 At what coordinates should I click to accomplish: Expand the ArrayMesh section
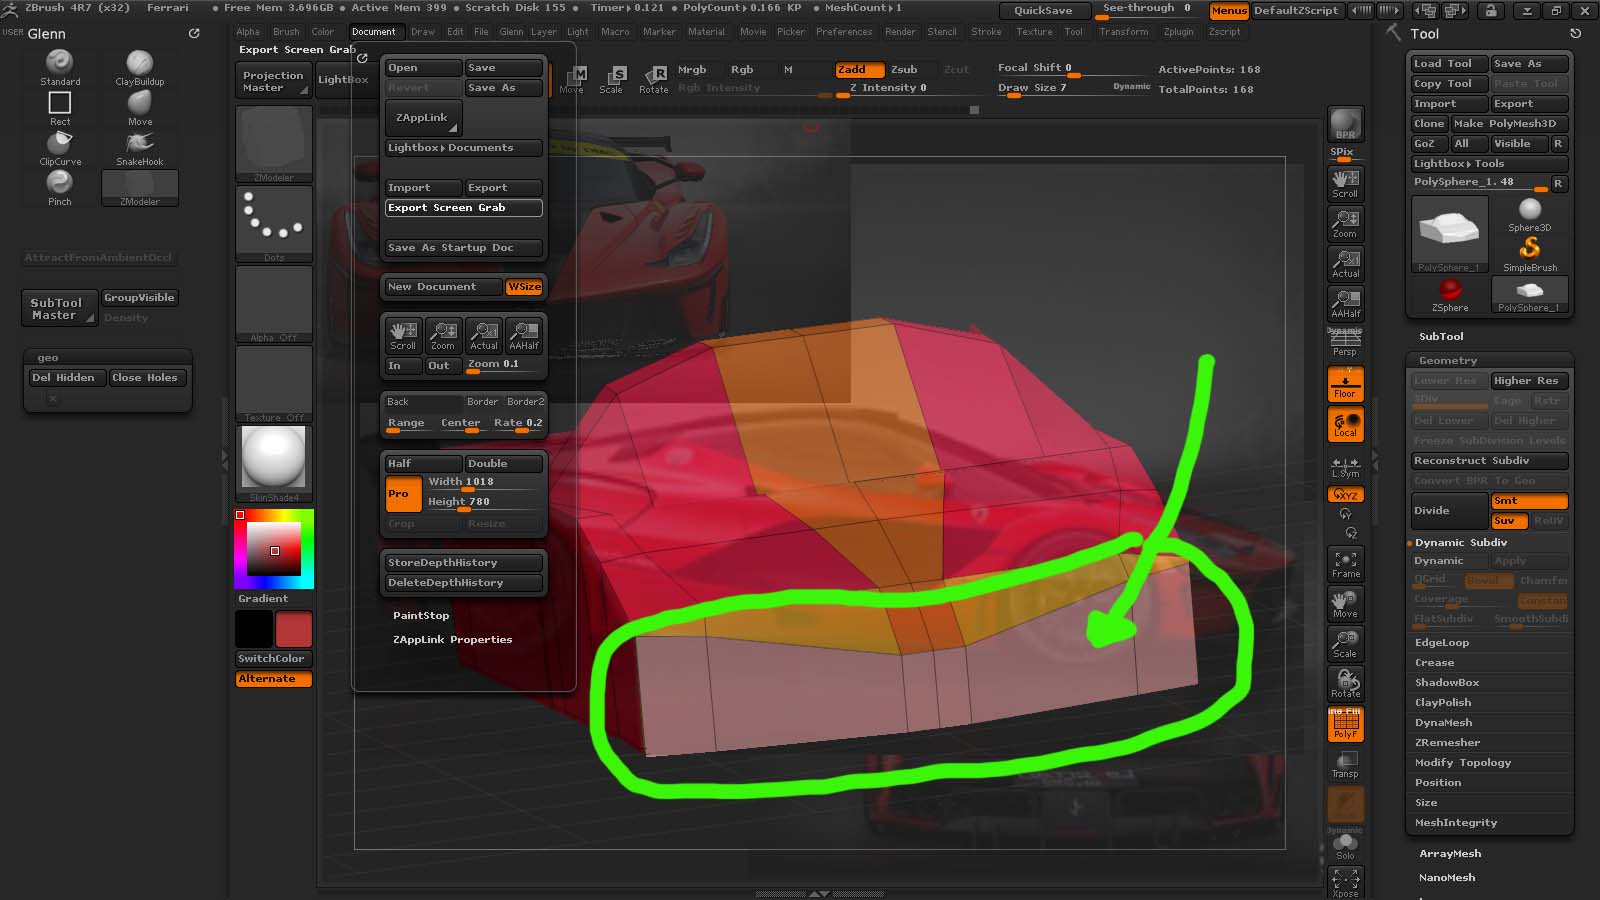(x=1450, y=854)
